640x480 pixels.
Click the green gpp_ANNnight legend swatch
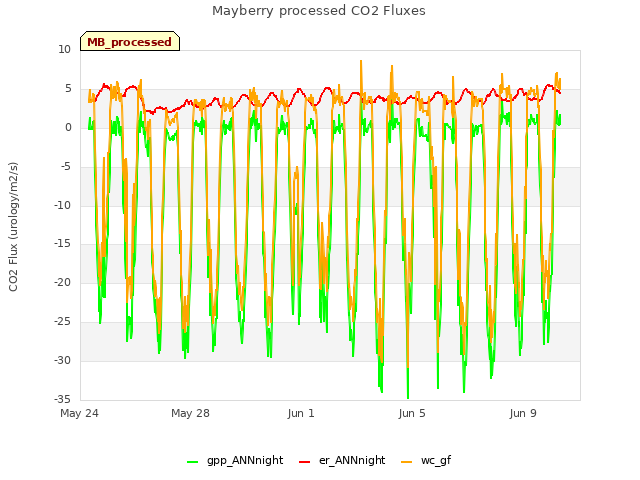click(x=192, y=462)
